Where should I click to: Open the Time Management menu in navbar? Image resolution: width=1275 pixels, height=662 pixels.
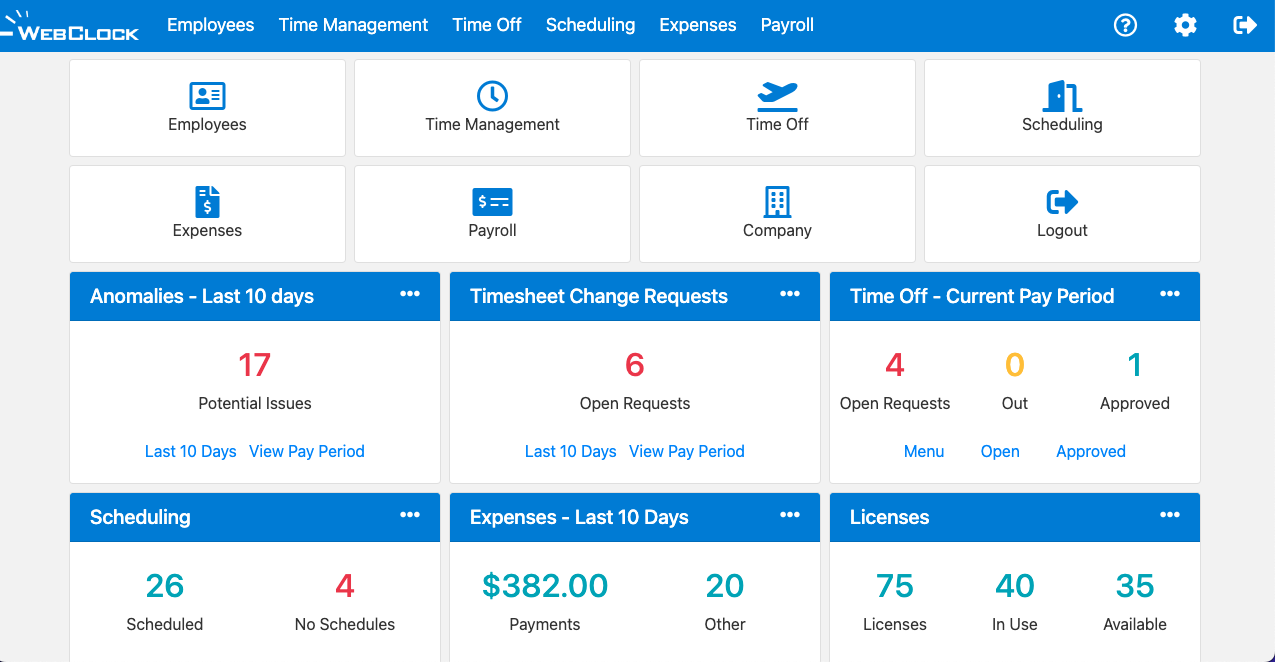tap(353, 25)
